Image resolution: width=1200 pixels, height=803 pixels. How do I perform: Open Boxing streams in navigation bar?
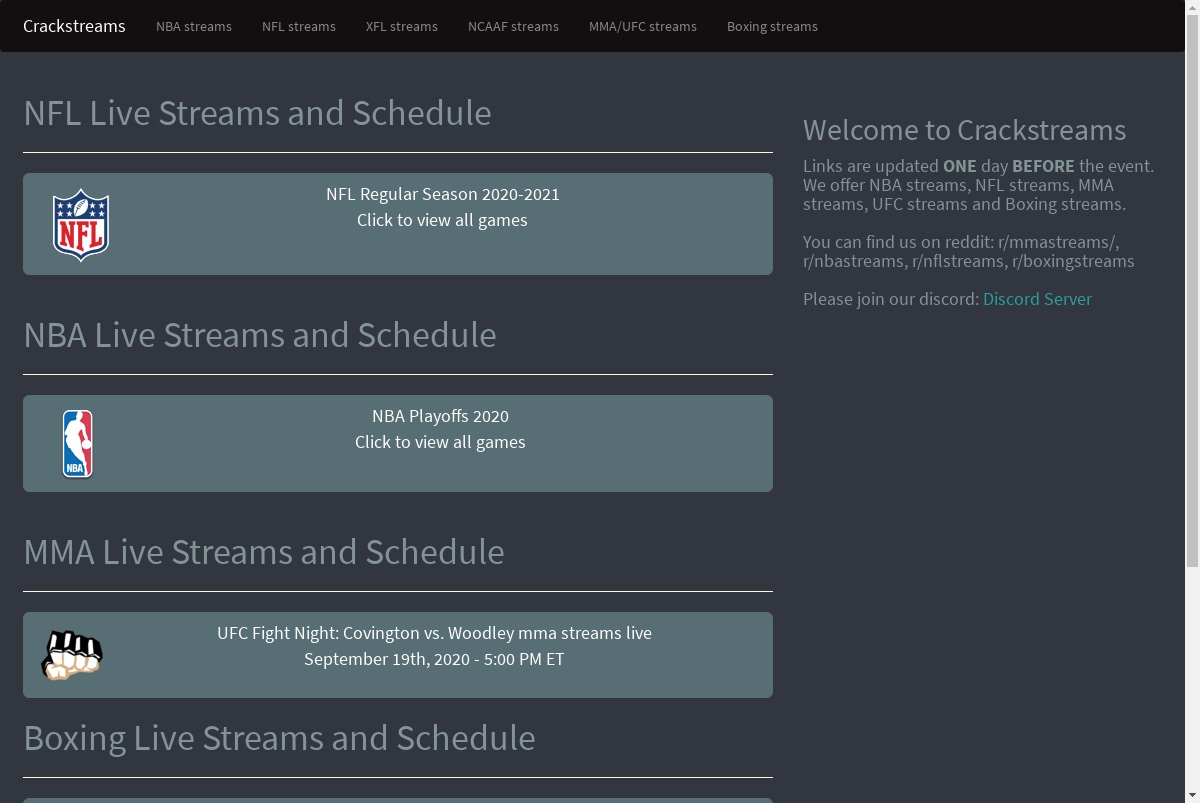pos(772,27)
